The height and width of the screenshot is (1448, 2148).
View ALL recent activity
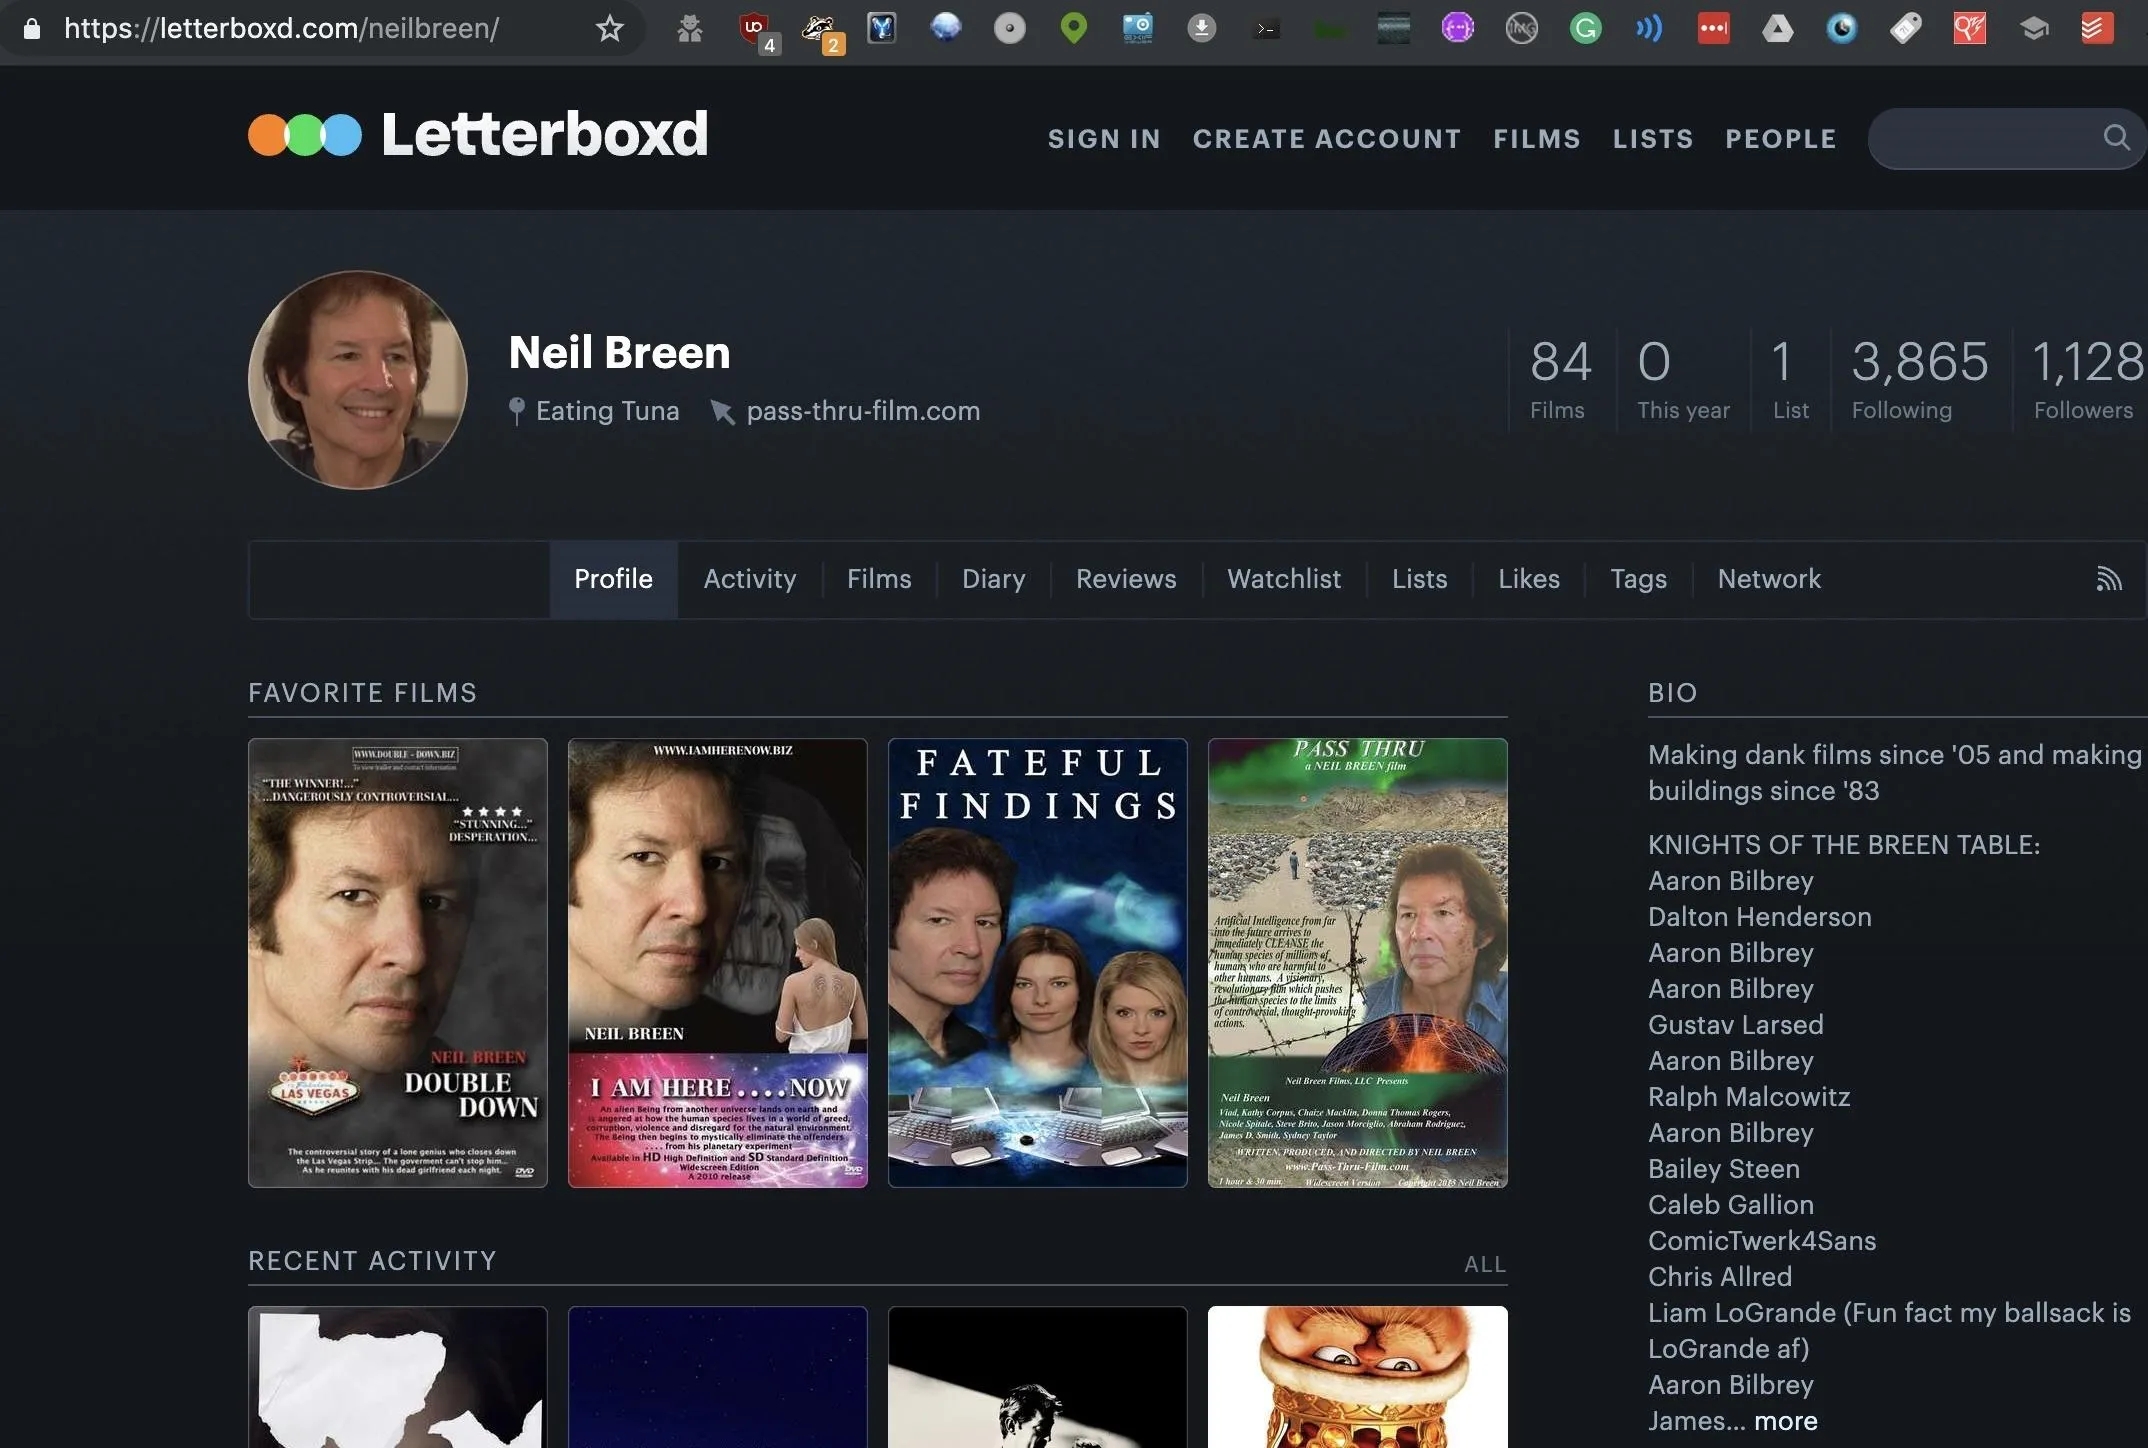[1484, 1264]
